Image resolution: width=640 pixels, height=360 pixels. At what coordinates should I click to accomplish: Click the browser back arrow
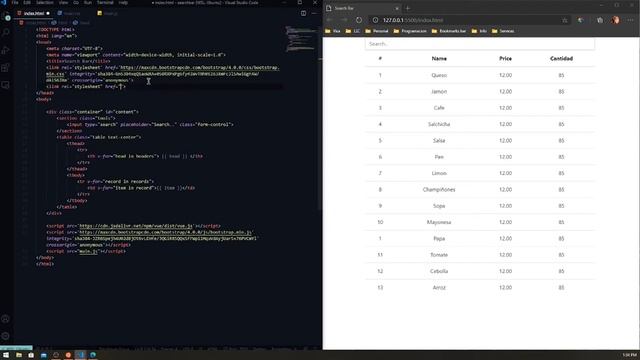330,20
